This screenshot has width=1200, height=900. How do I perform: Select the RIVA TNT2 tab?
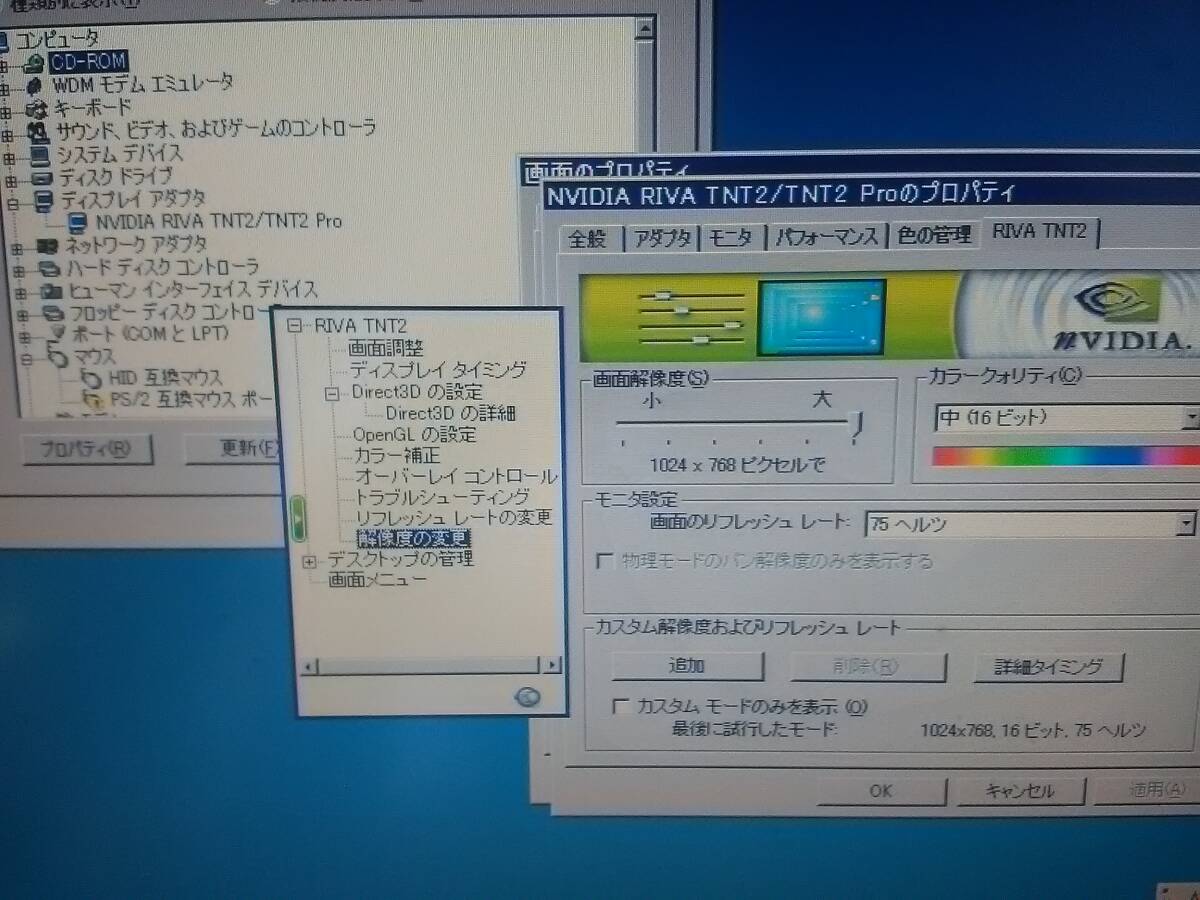[1040, 232]
